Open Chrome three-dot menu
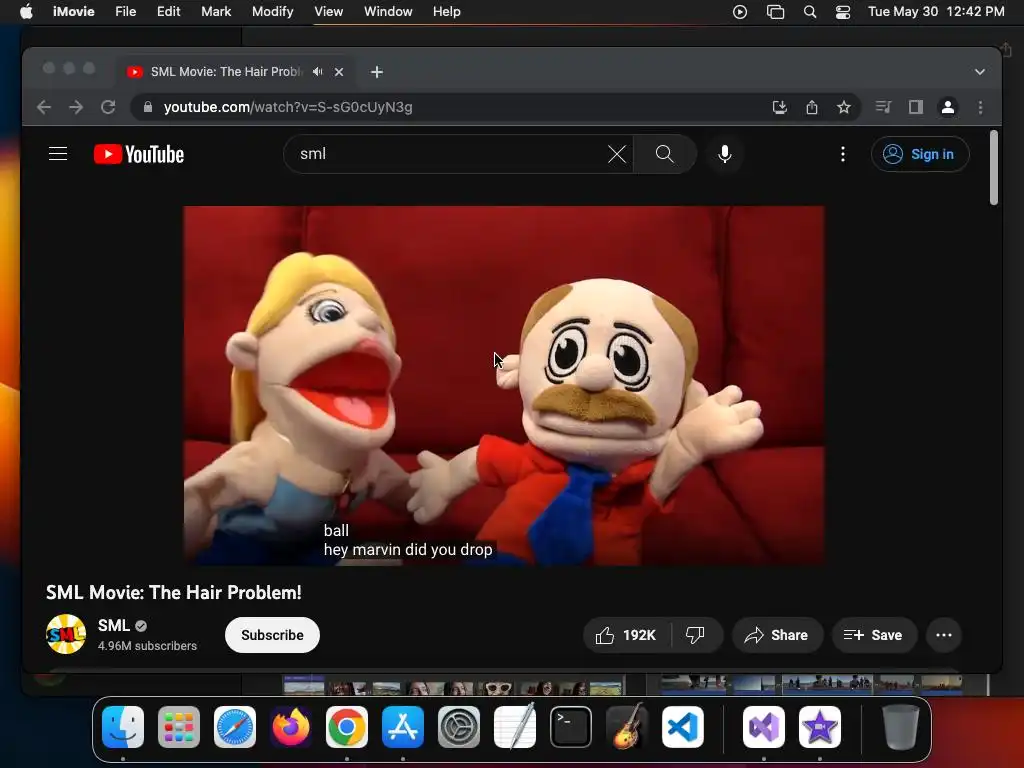The width and height of the screenshot is (1024, 768). click(x=980, y=107)
